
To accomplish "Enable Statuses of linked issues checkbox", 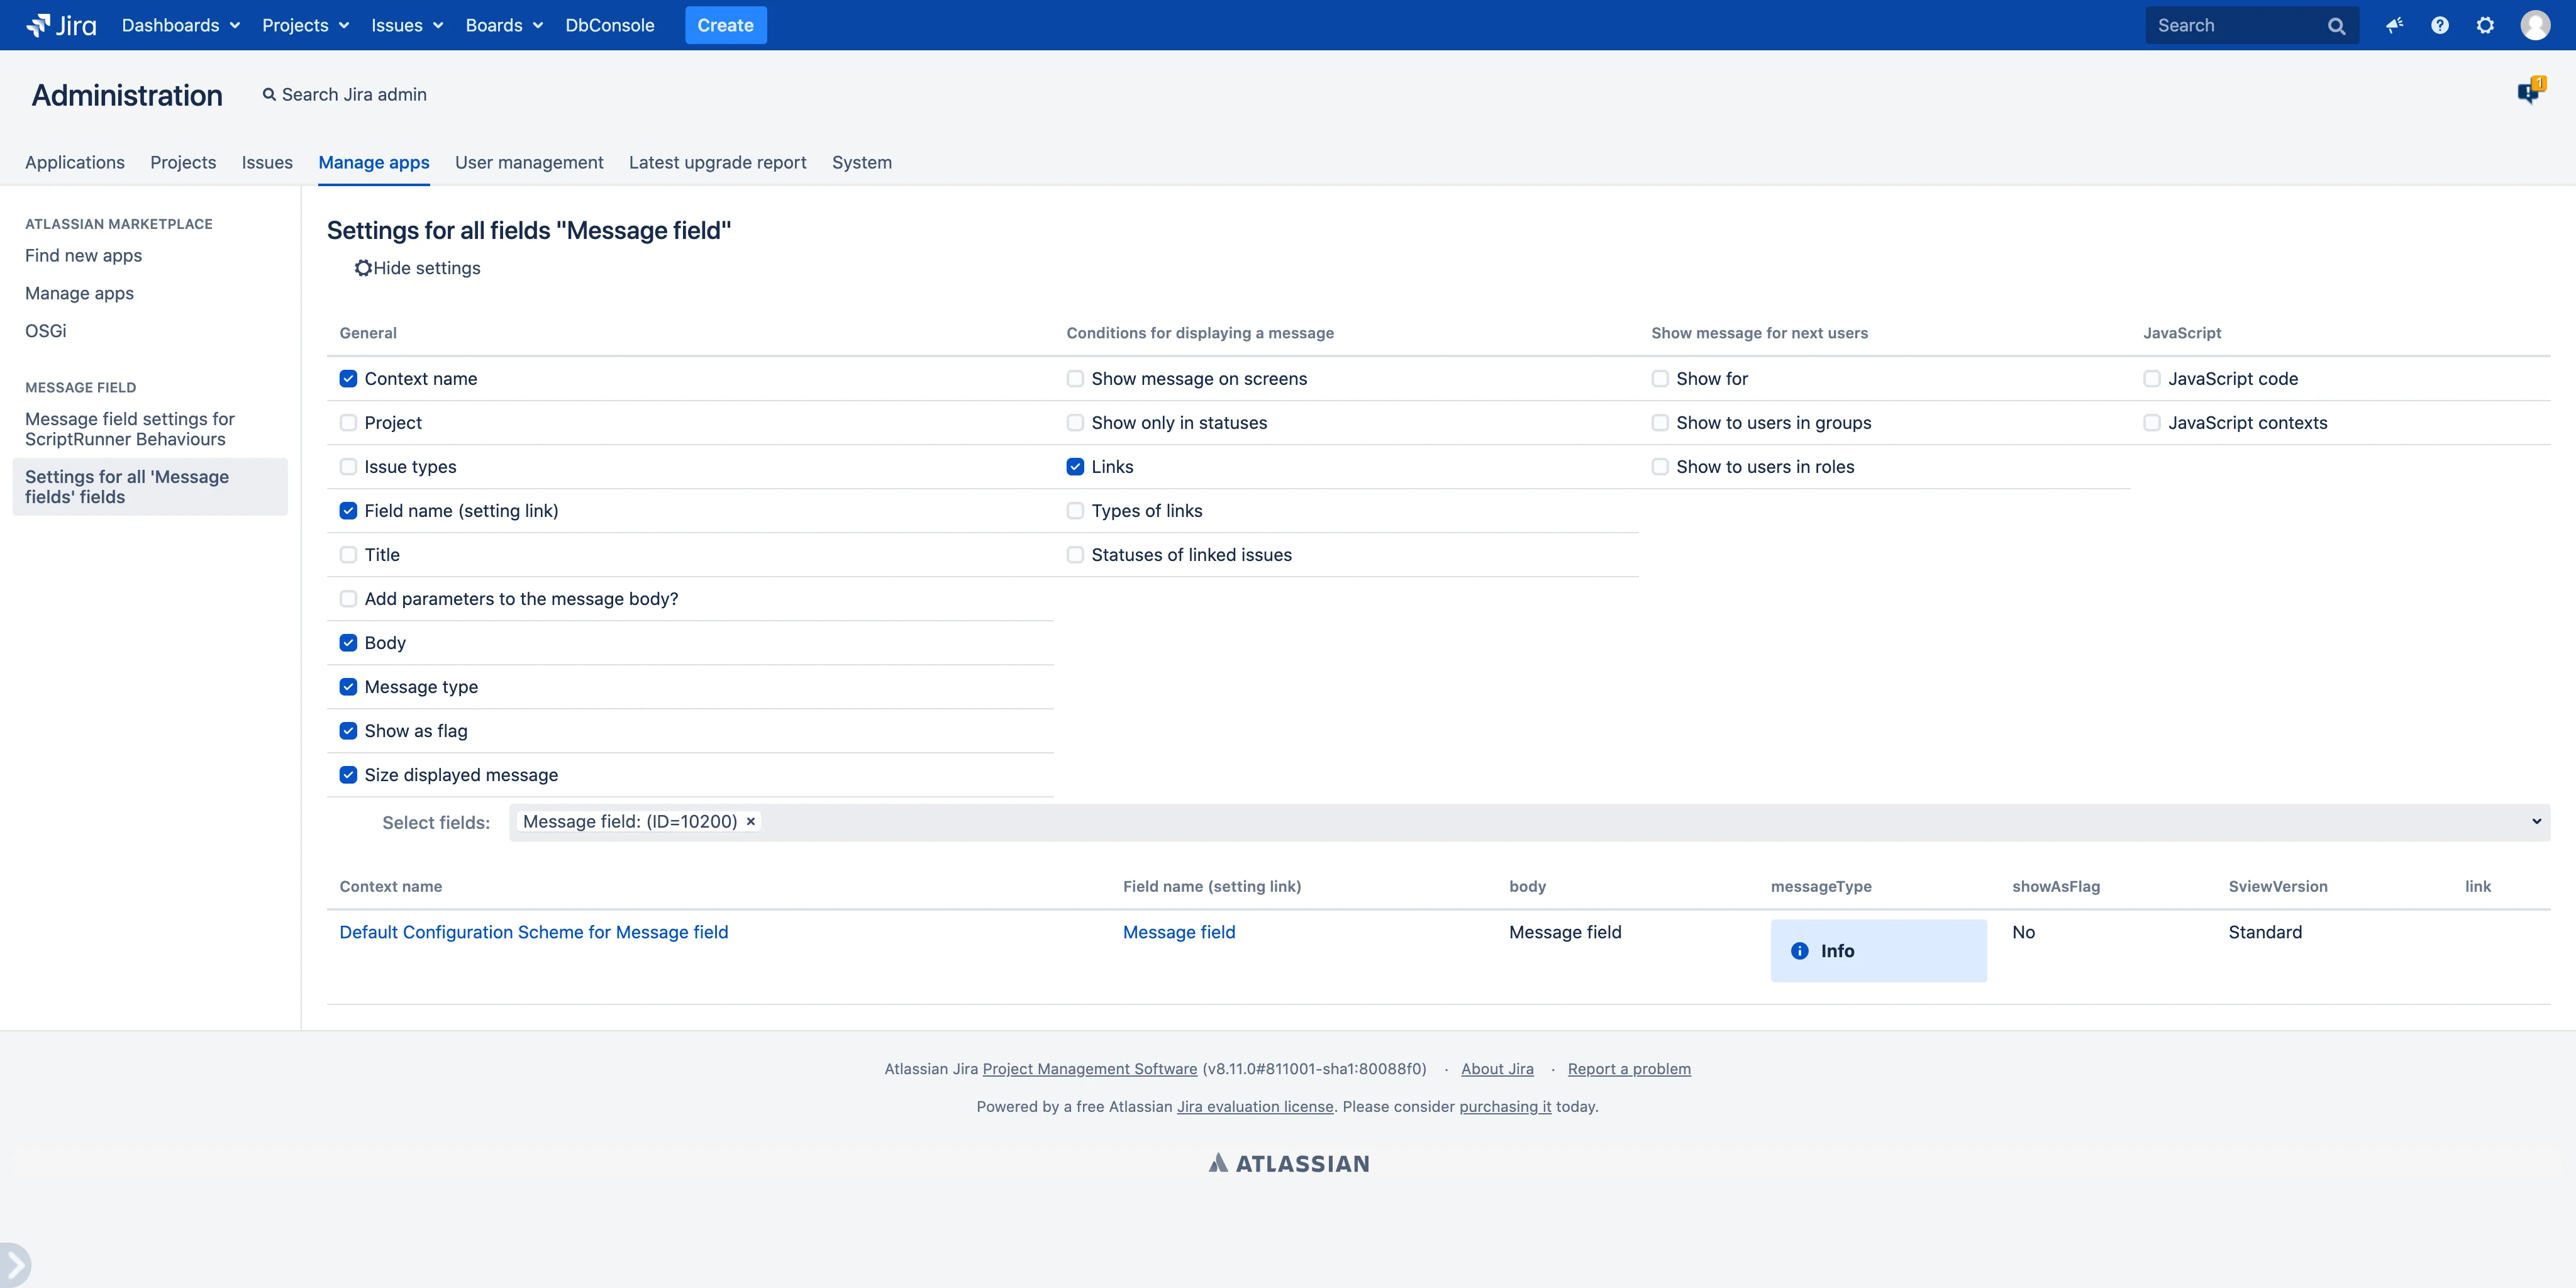I will click(x=1075, y=555).
